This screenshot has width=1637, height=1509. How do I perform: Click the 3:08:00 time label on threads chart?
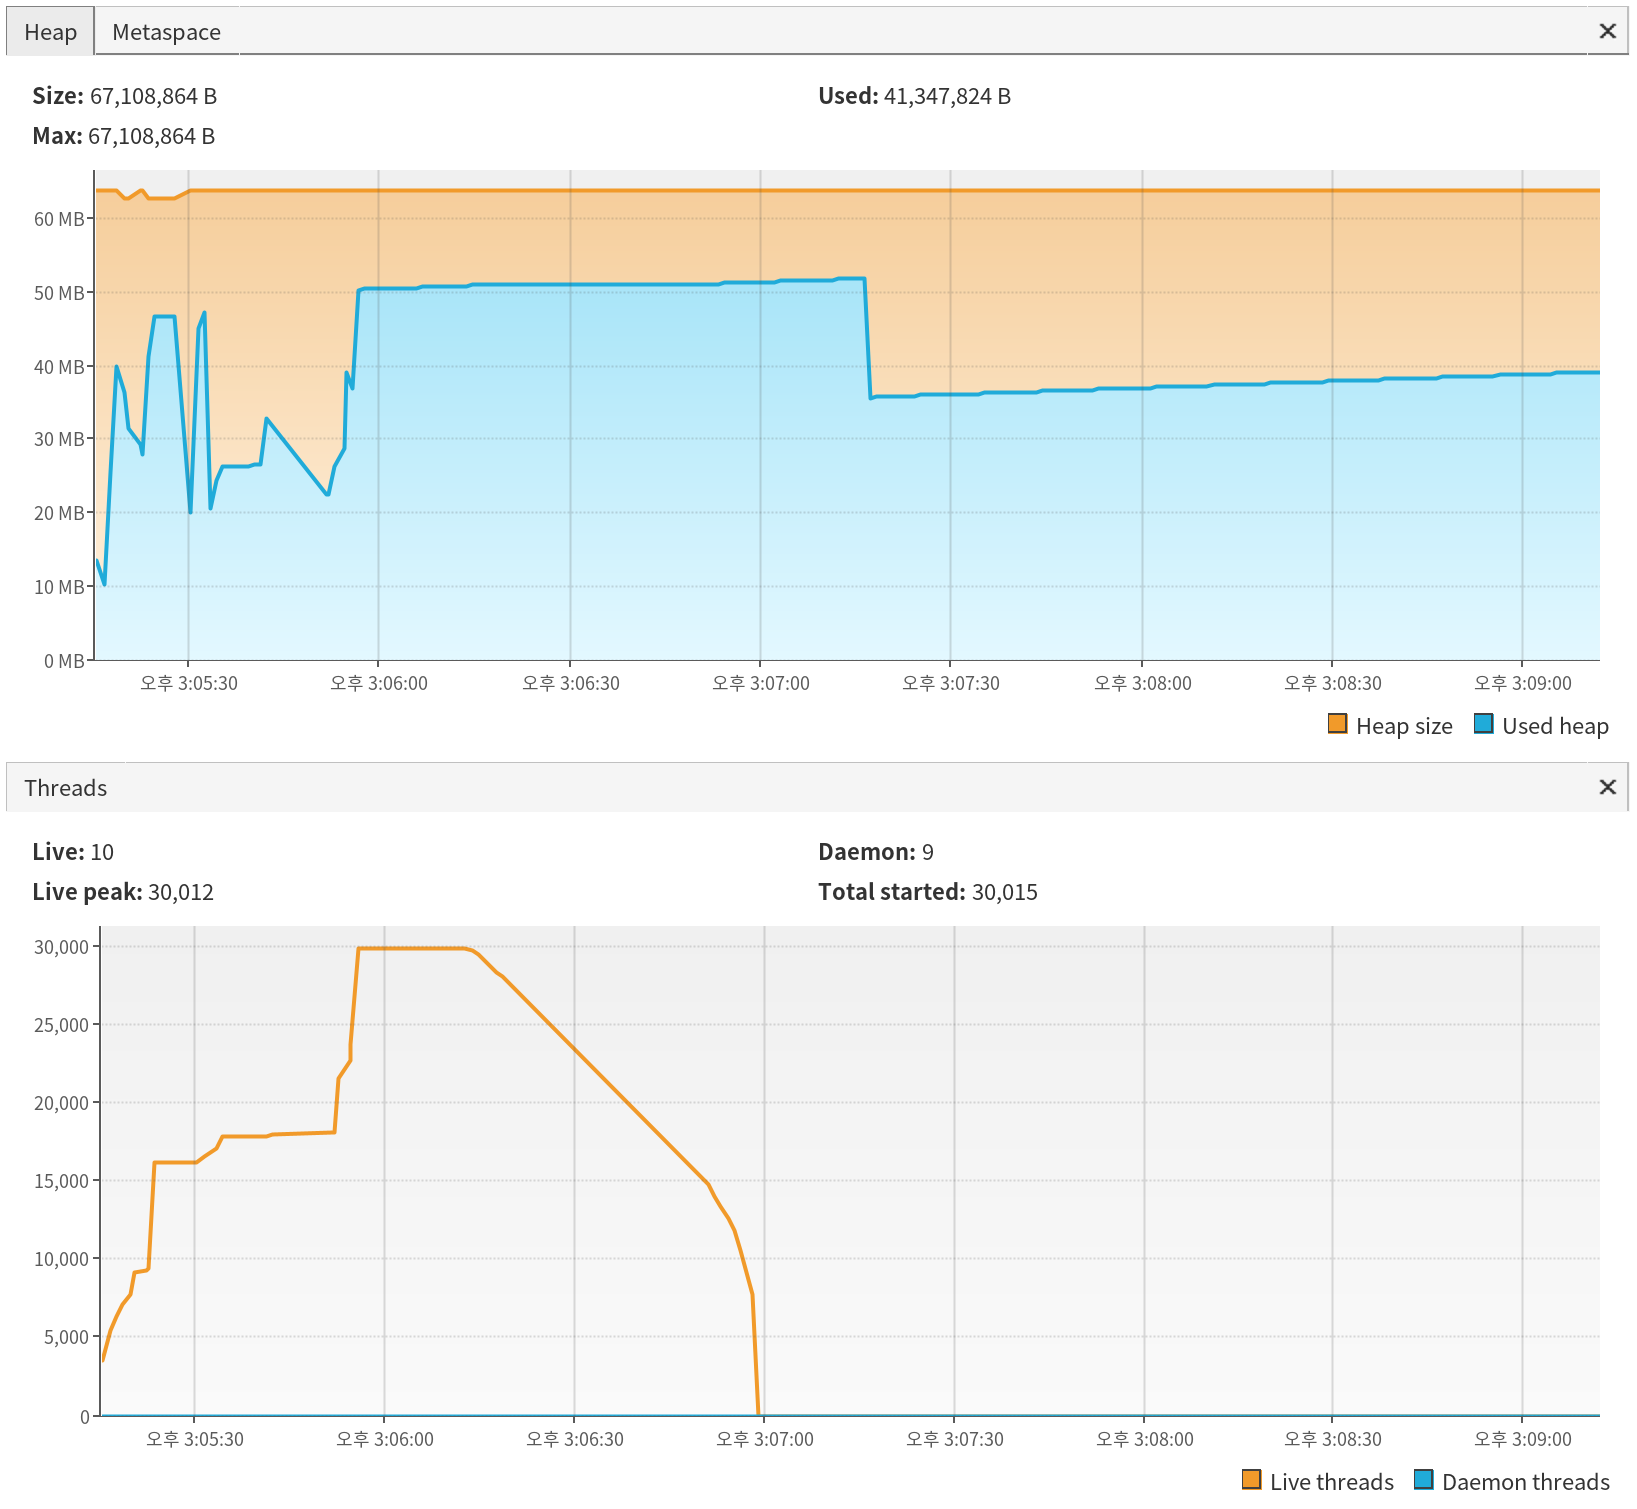pos(1145,1439)
